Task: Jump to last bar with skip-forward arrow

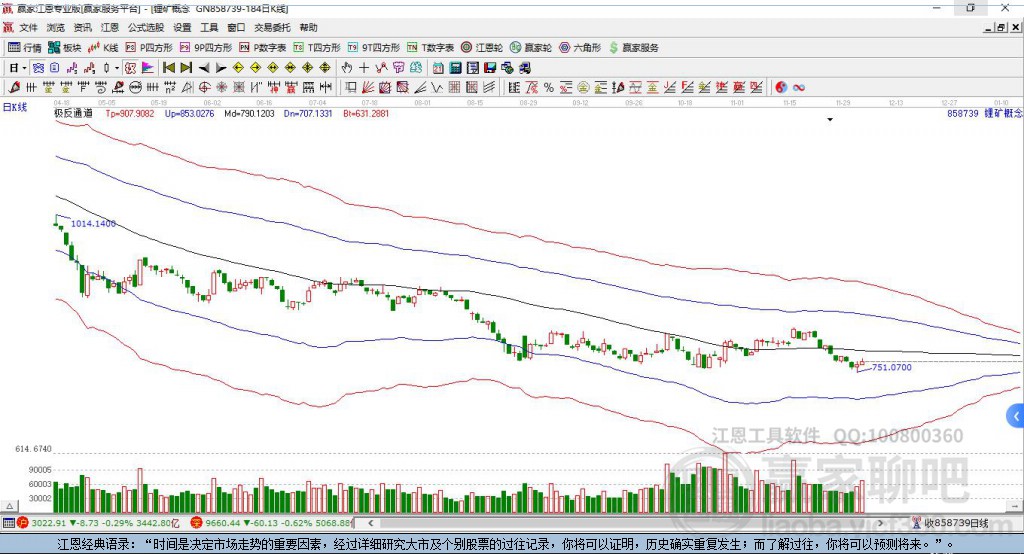Action: [186, 67]
